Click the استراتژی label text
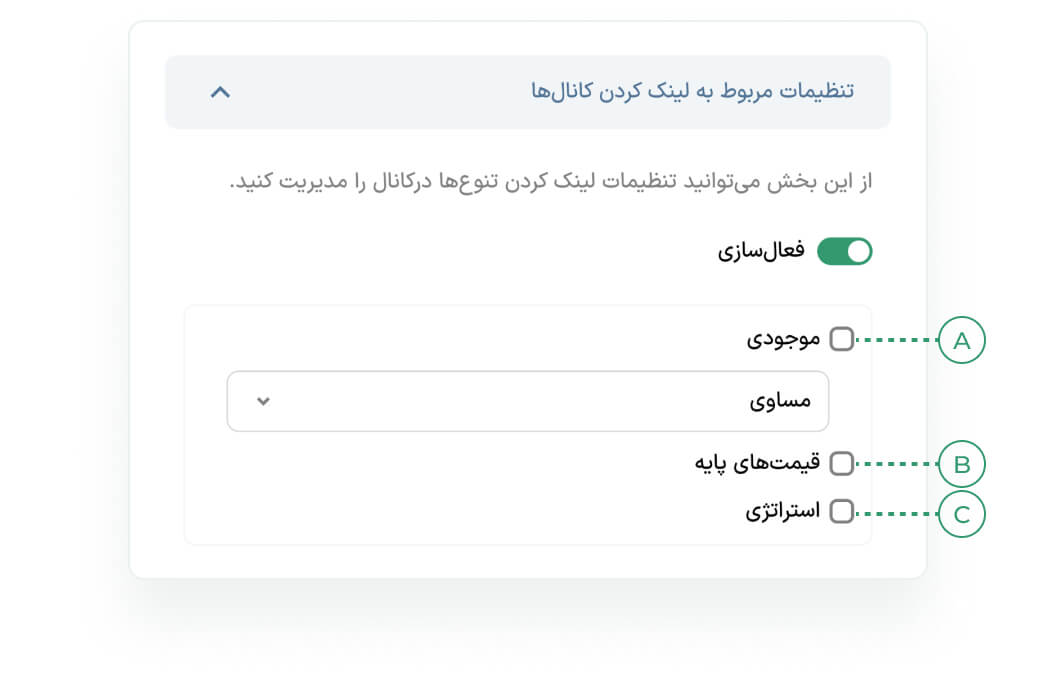 coord(782,512)
